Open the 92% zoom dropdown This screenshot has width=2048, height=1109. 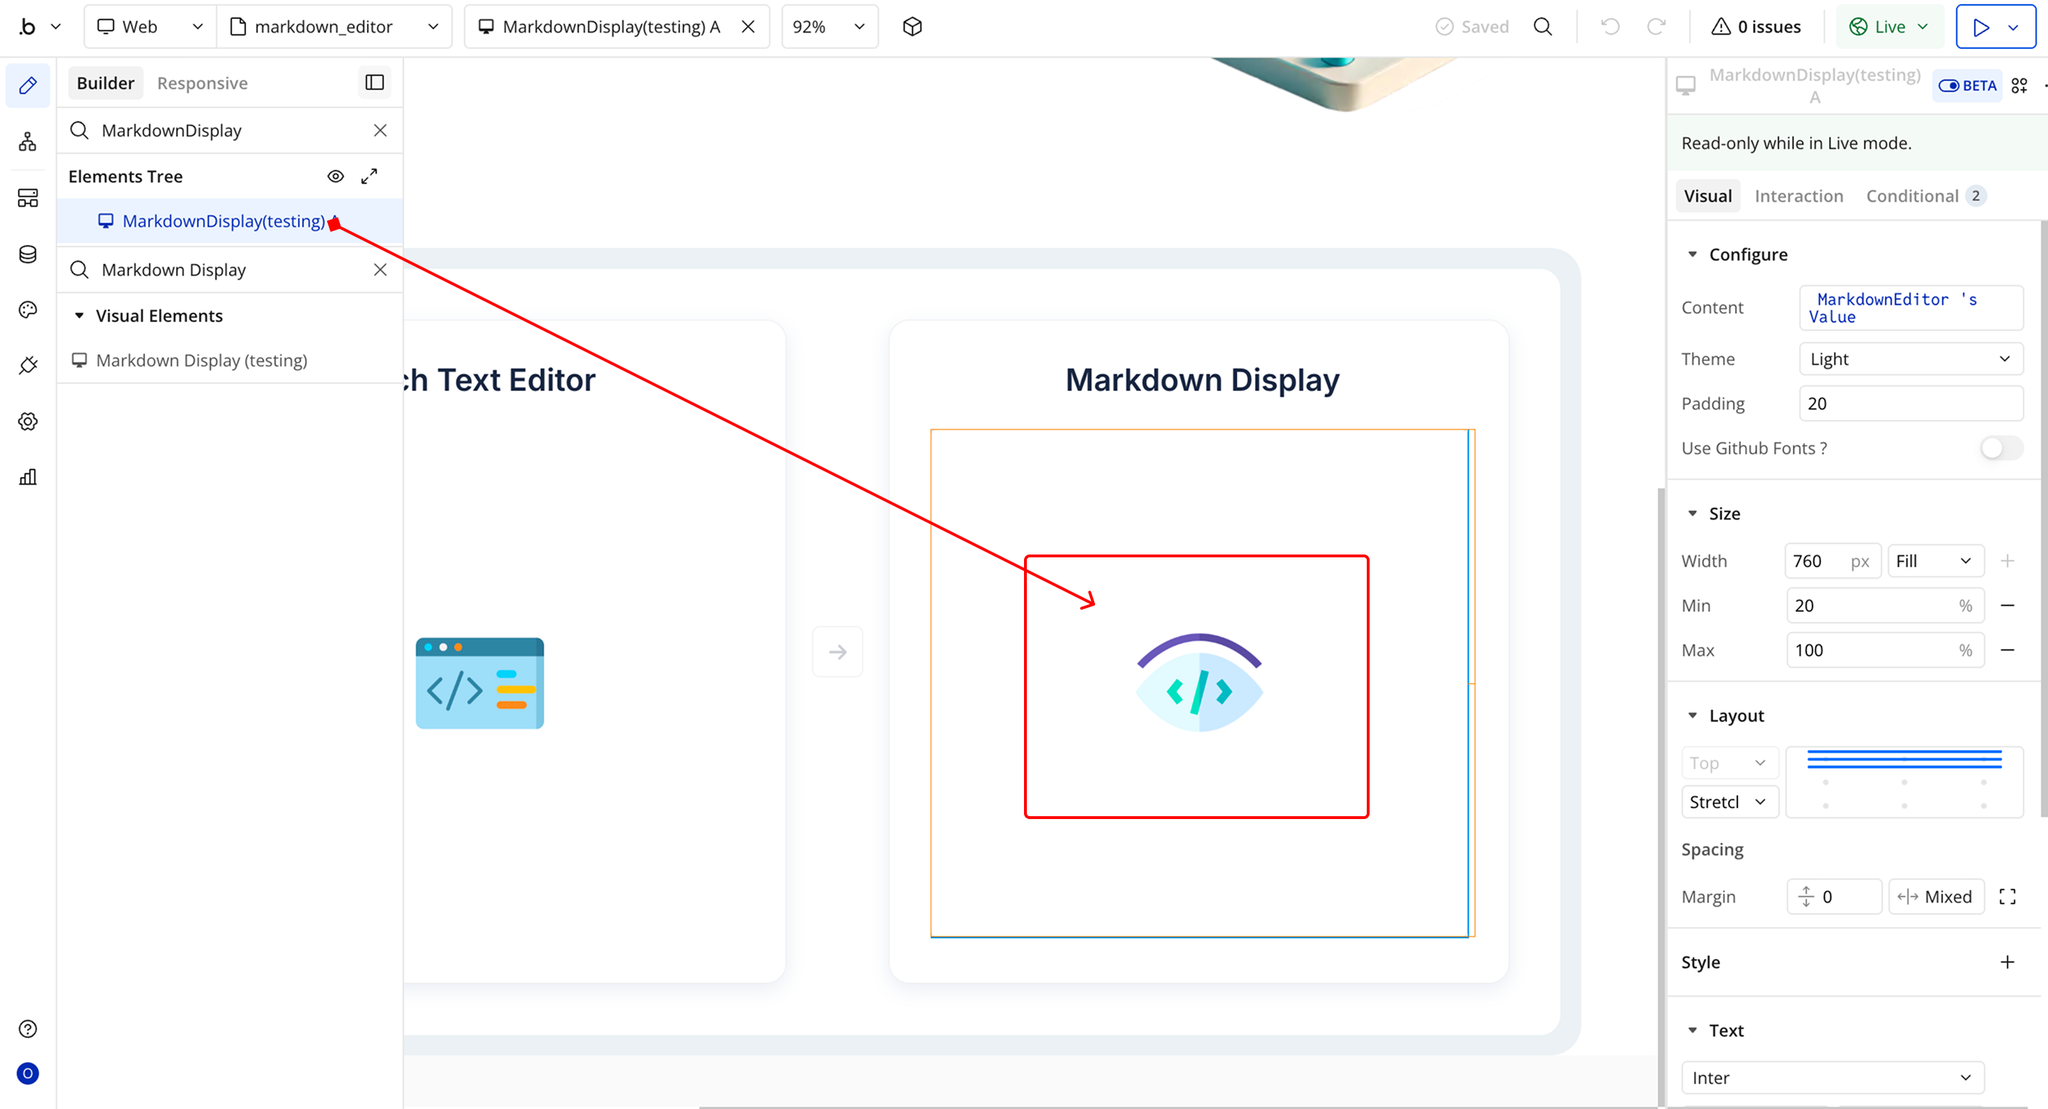coord(828,27)
